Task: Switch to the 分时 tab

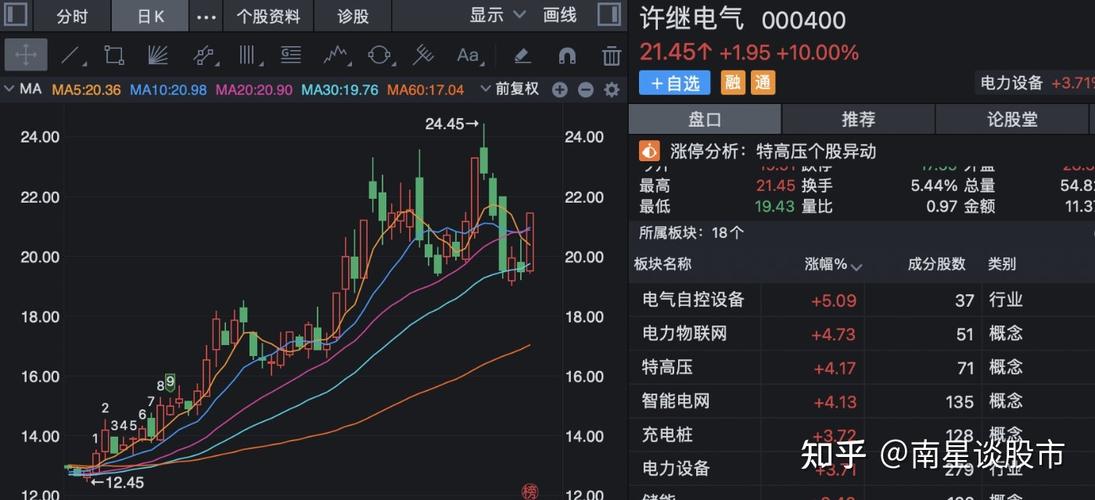Action: click(72, 16)
